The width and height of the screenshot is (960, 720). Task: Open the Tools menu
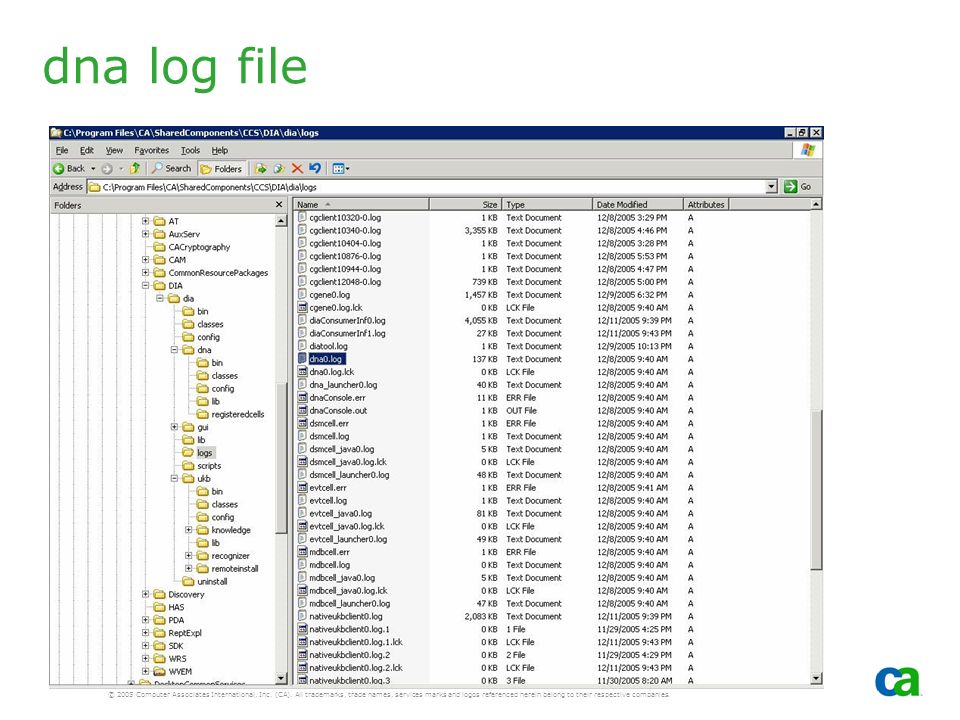point(190,150)
